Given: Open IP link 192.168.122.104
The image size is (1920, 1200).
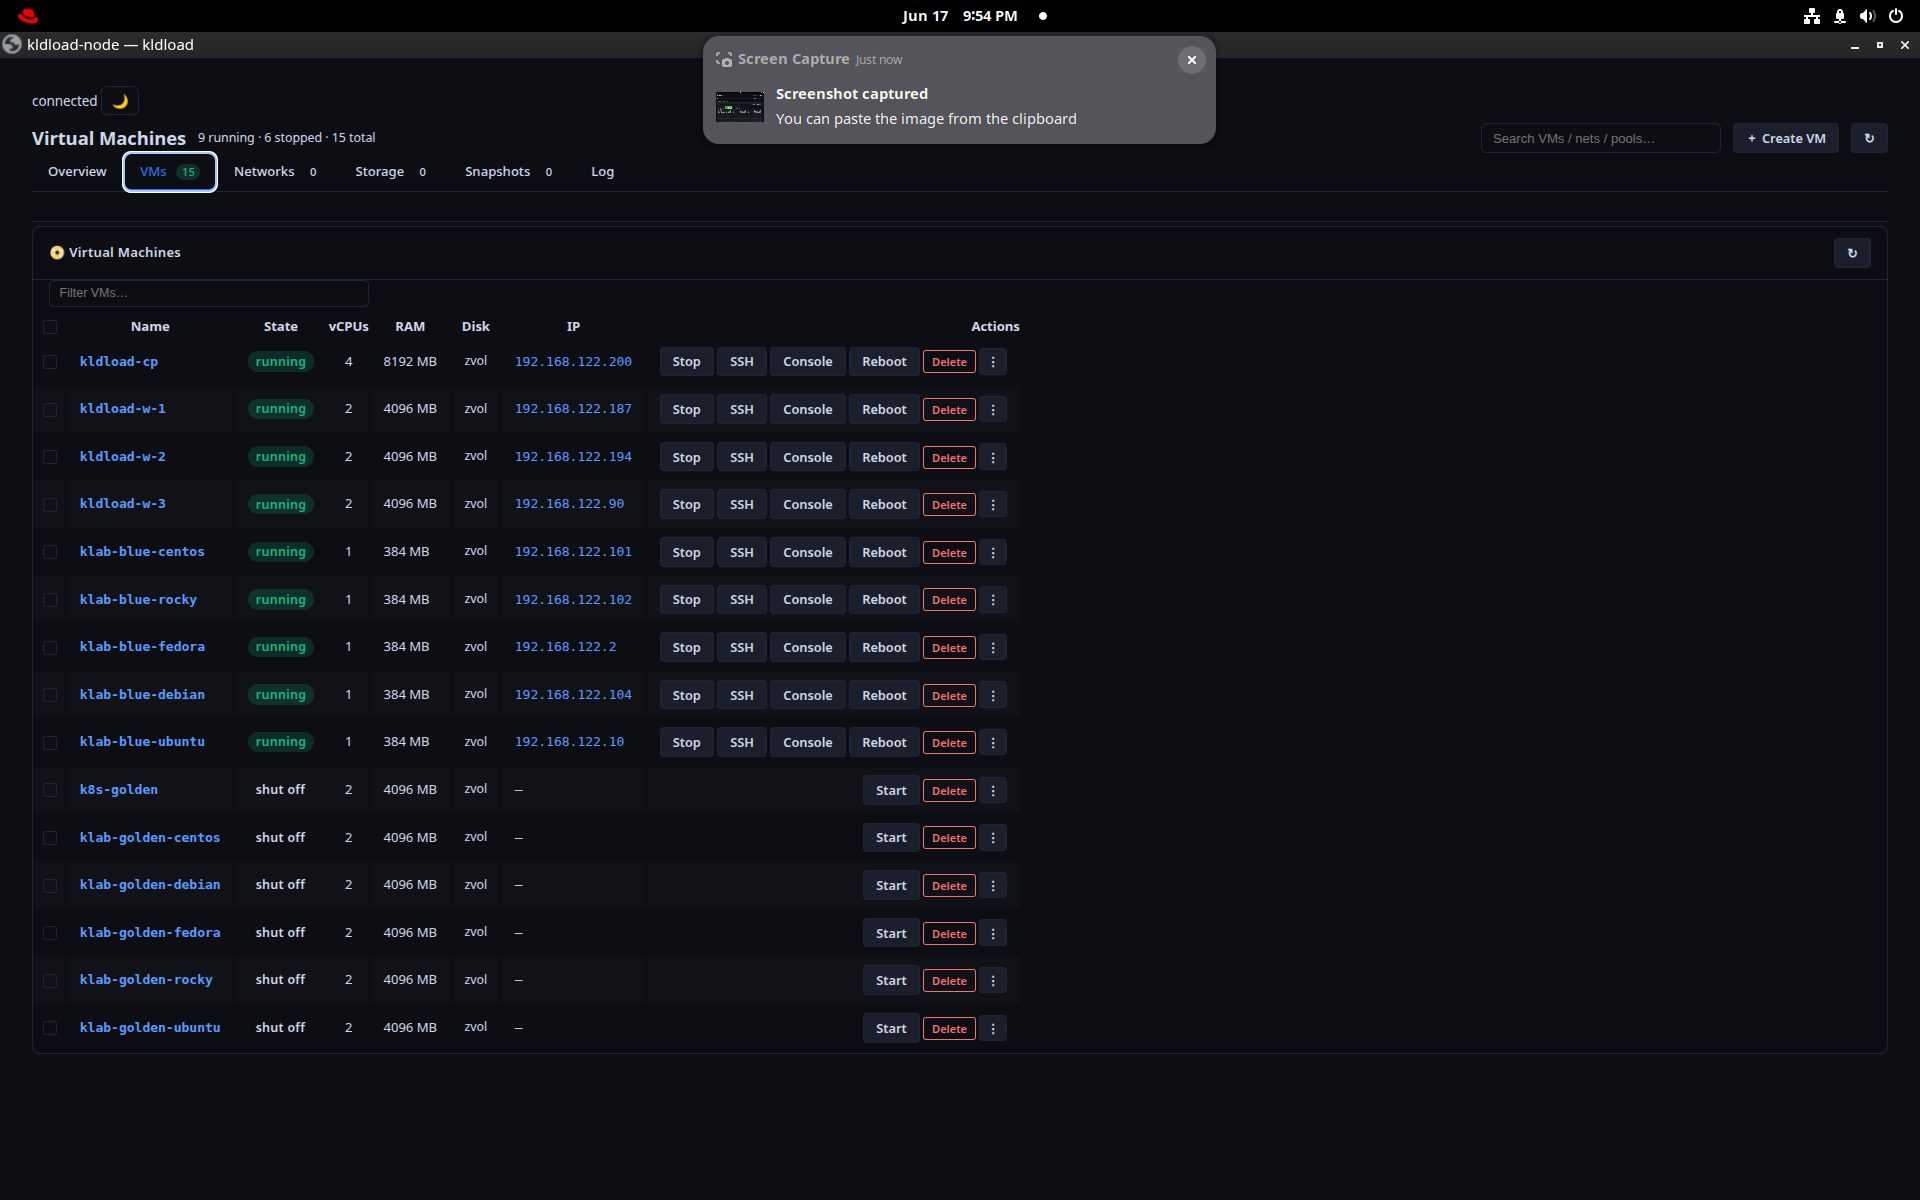Looking at the screenshot, I should point(573,694).
